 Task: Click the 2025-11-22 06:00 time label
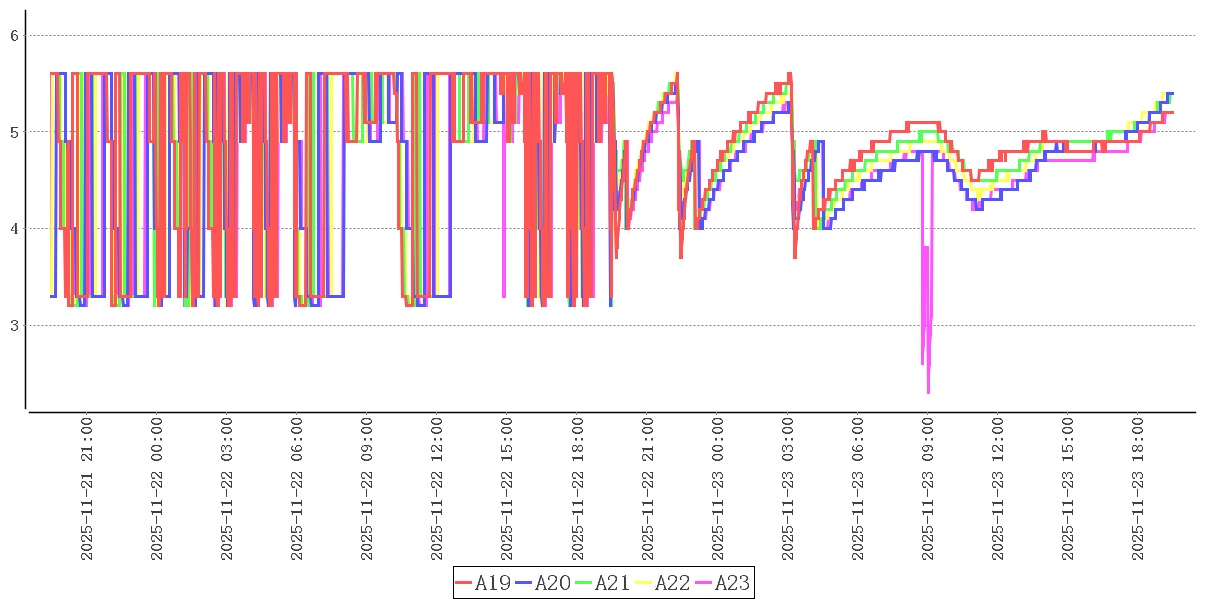pyautogui.click(x=297, y=489)
